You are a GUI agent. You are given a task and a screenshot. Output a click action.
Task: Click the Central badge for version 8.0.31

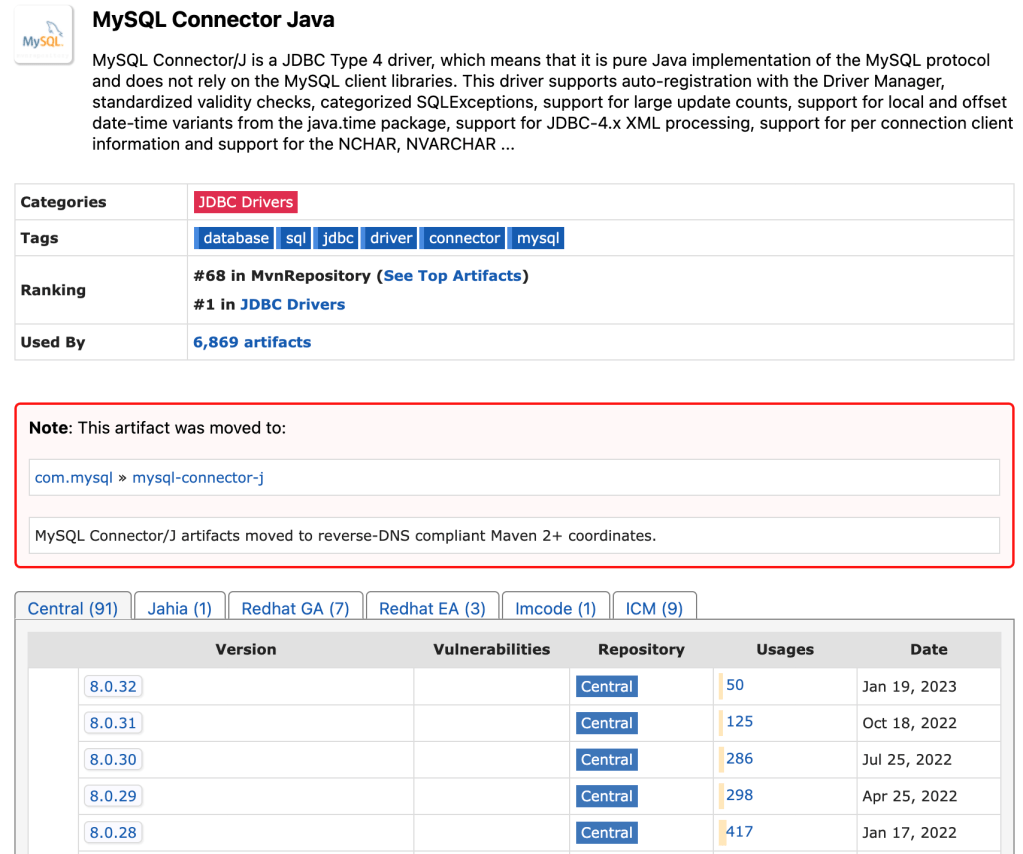coord(607,723)
